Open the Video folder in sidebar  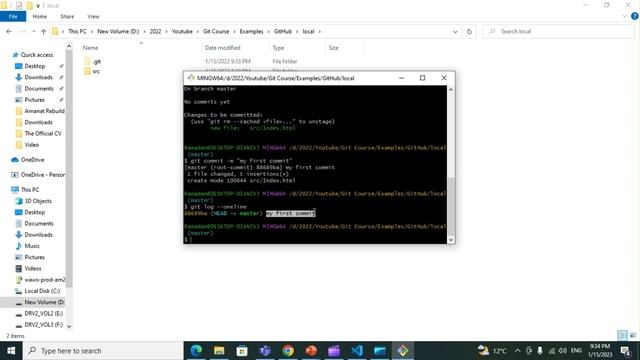pos(31,145)
